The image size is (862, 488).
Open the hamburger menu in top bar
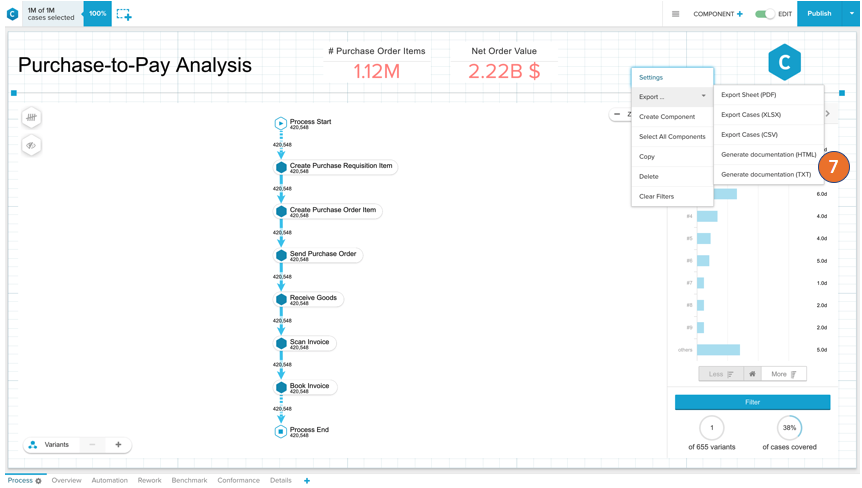675,14
